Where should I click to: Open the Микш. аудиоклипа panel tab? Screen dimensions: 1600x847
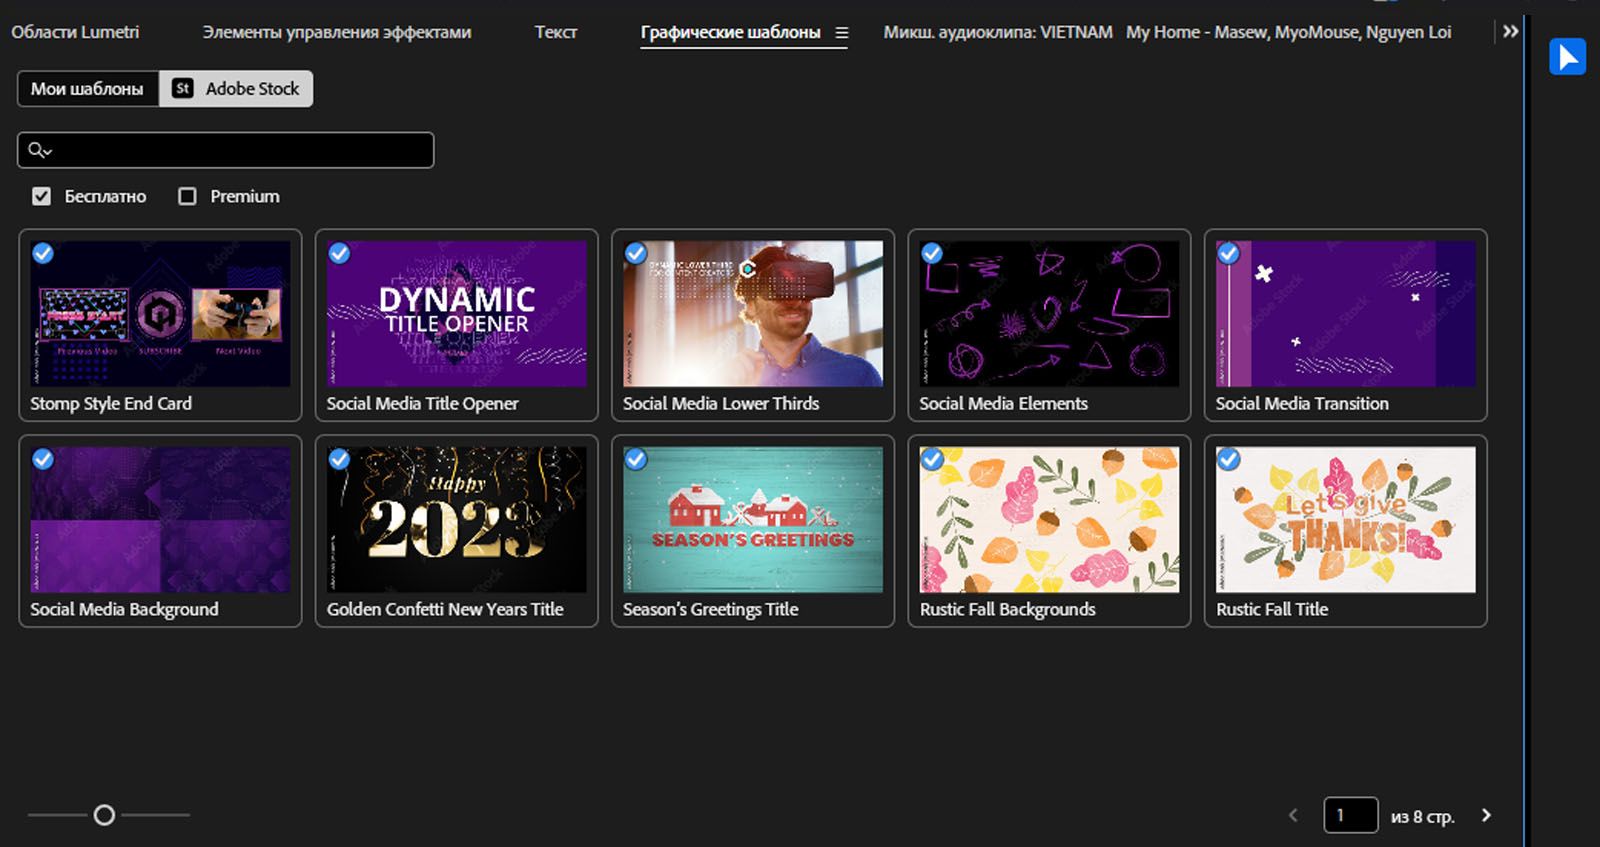(x=1167, y=32)
